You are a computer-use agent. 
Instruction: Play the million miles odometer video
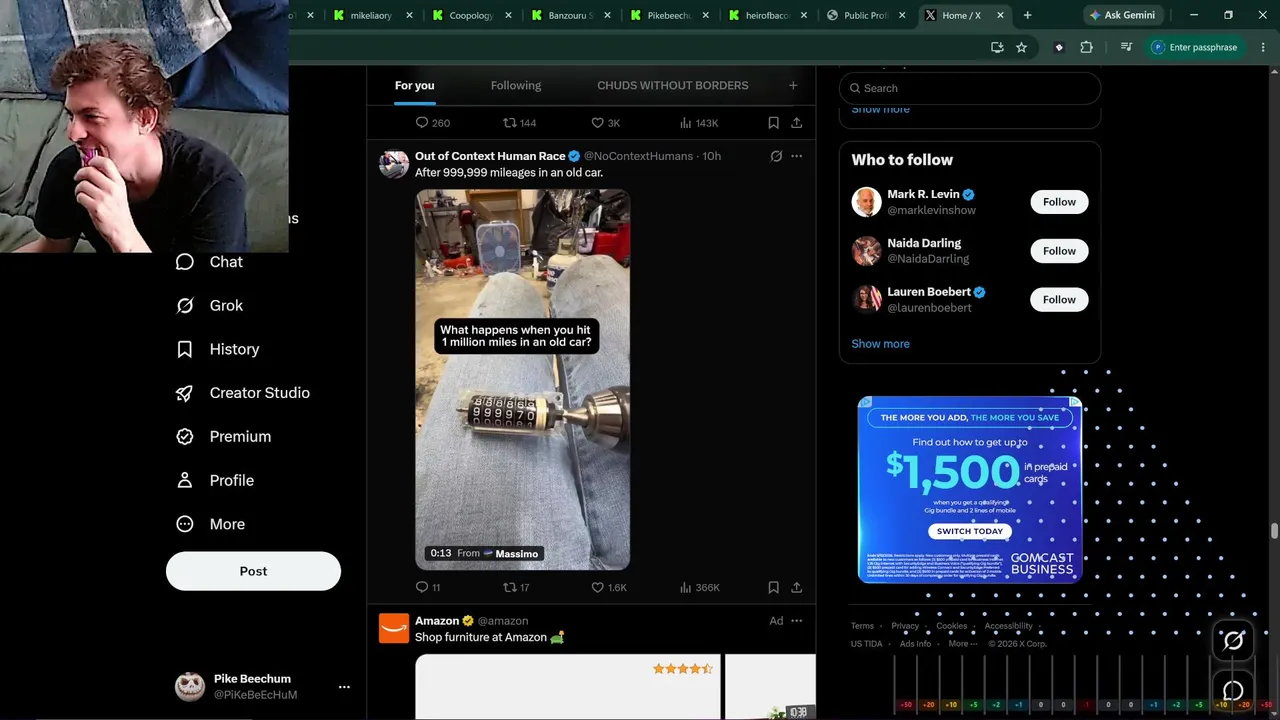pos(522,380)
